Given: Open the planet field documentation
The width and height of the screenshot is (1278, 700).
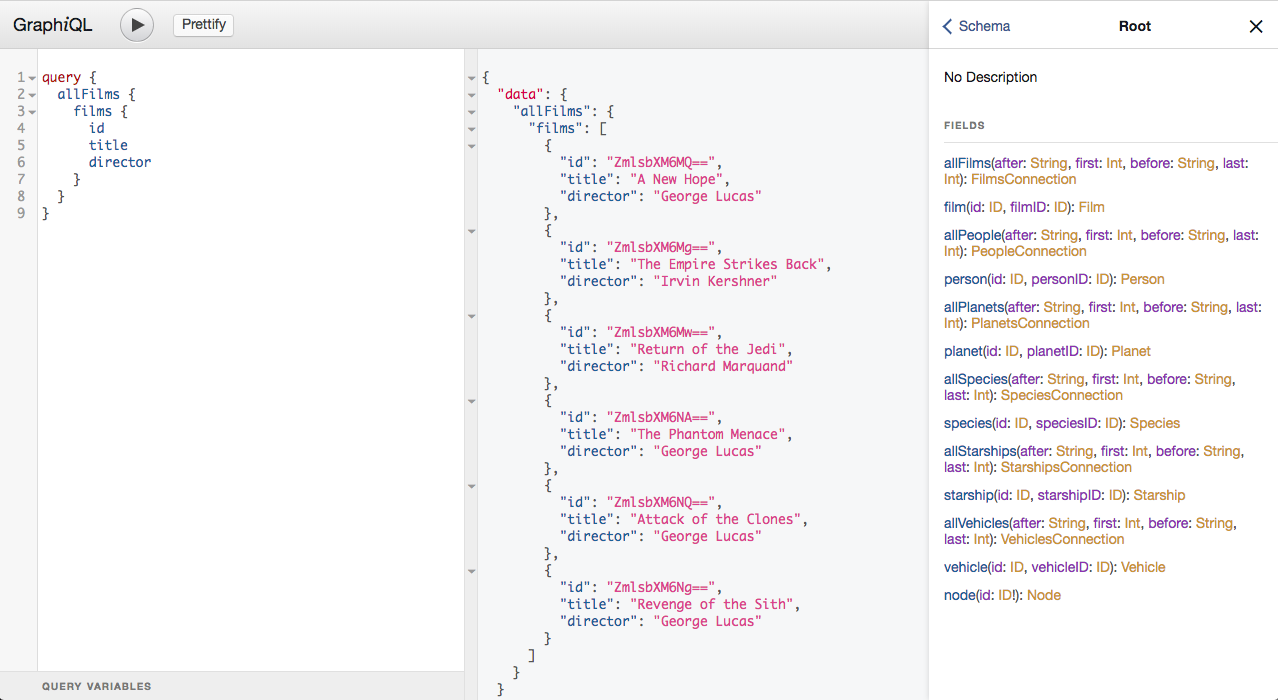Looking at the screenshot, I should [964, 351].
